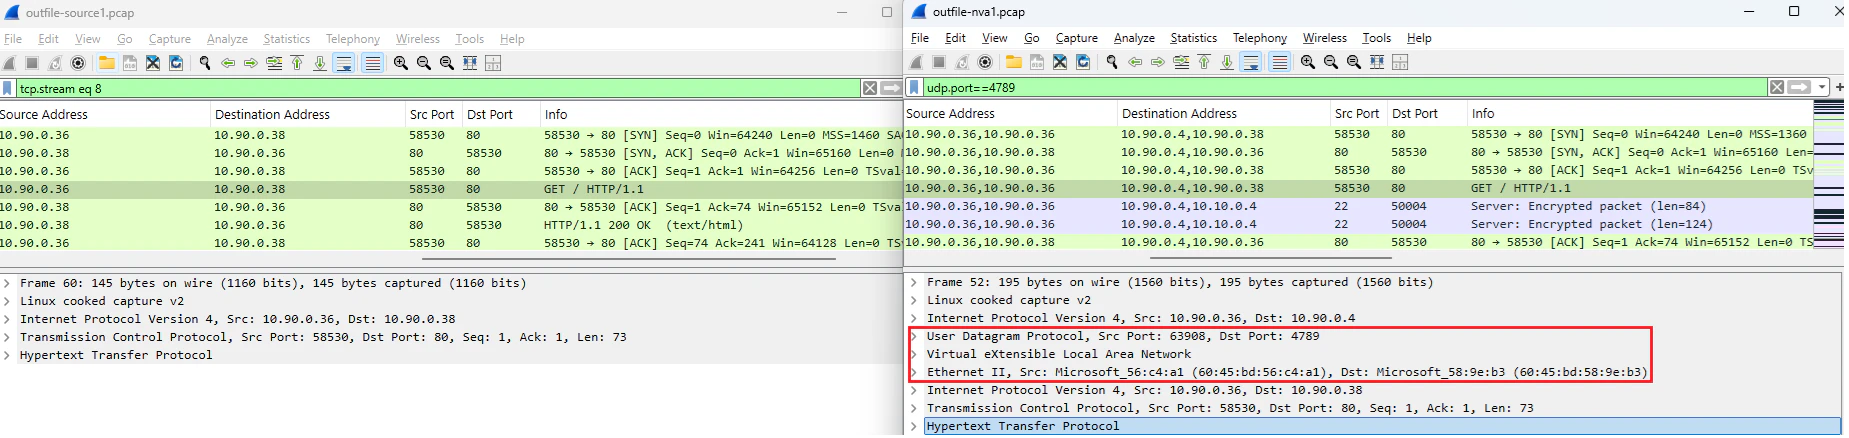Open Telephony menu in outfile-nva1
Viewport: 1849px width, 438px height.
(x=1259, y=38)
